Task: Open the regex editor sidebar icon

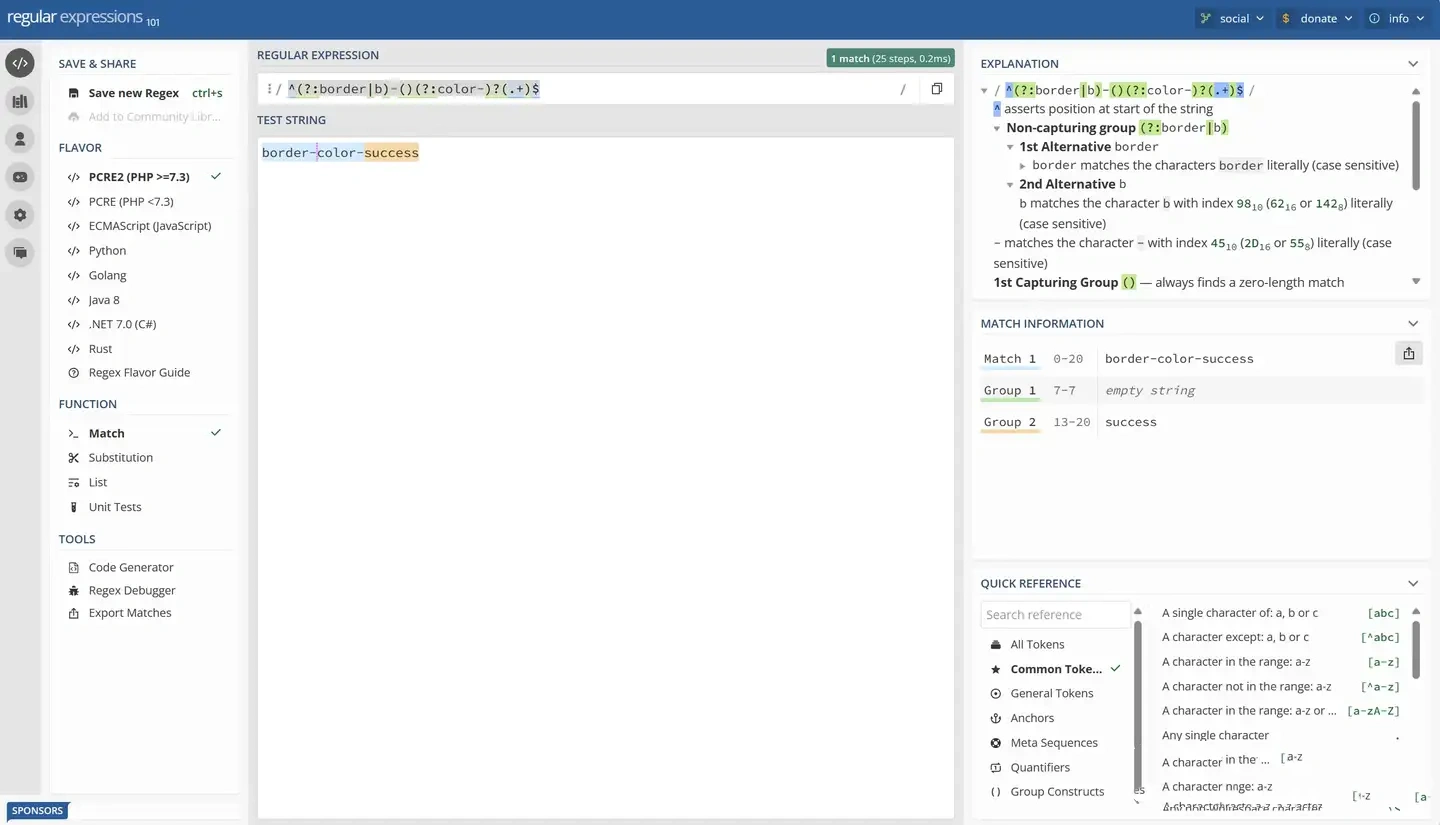Action: (x=20, y=63)
